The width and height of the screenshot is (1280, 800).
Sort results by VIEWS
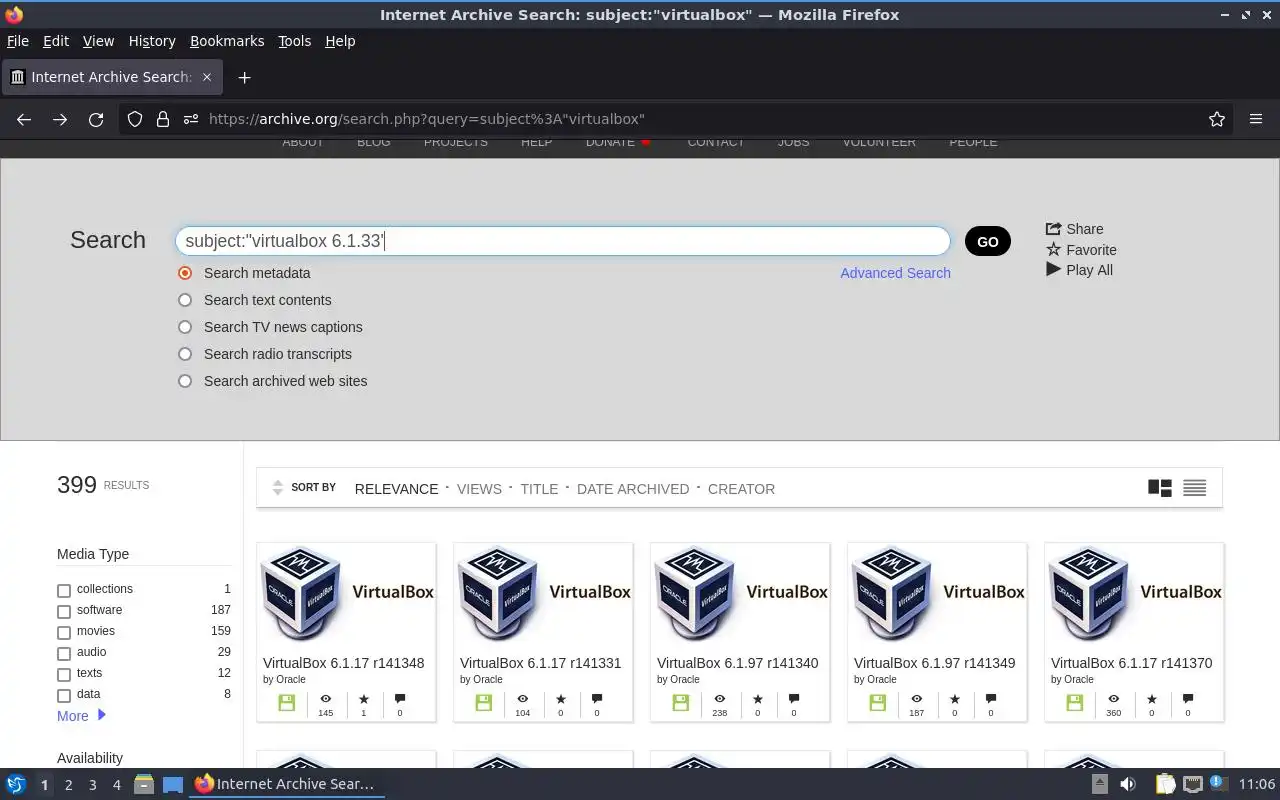pos(479,489)
